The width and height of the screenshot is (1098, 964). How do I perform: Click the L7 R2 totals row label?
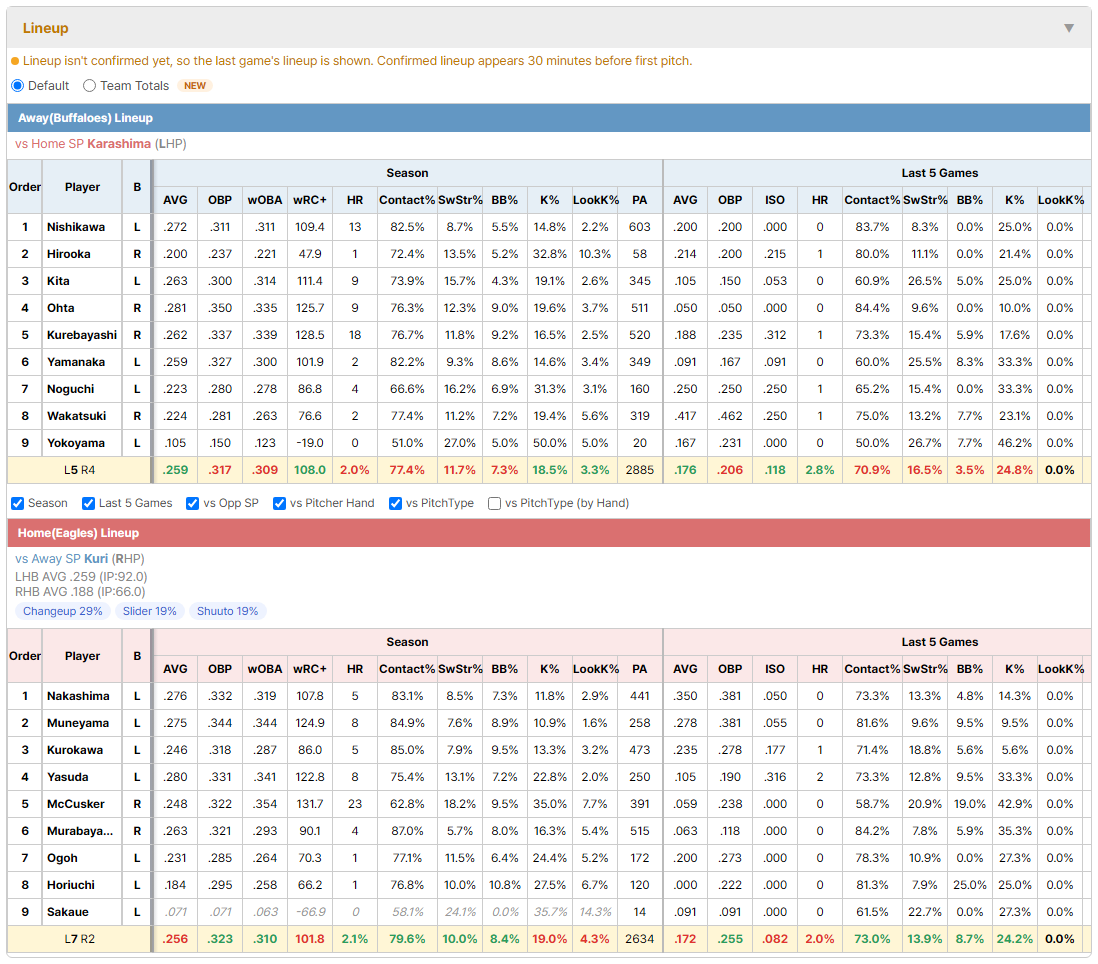[x=79, y=939]
